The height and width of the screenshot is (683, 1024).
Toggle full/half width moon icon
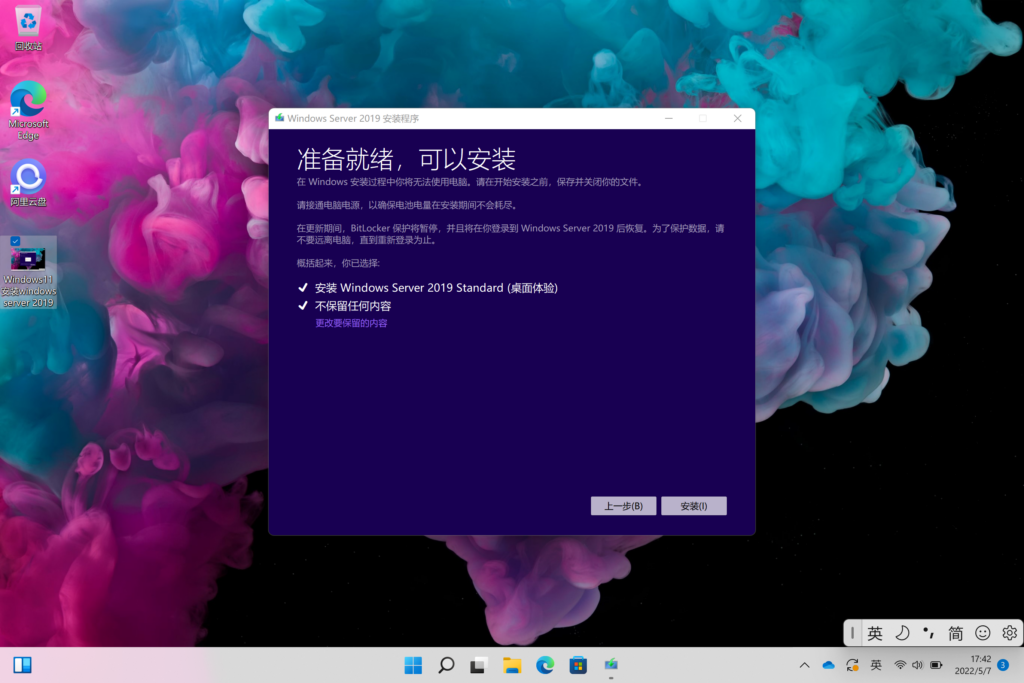tap(902, 633)
